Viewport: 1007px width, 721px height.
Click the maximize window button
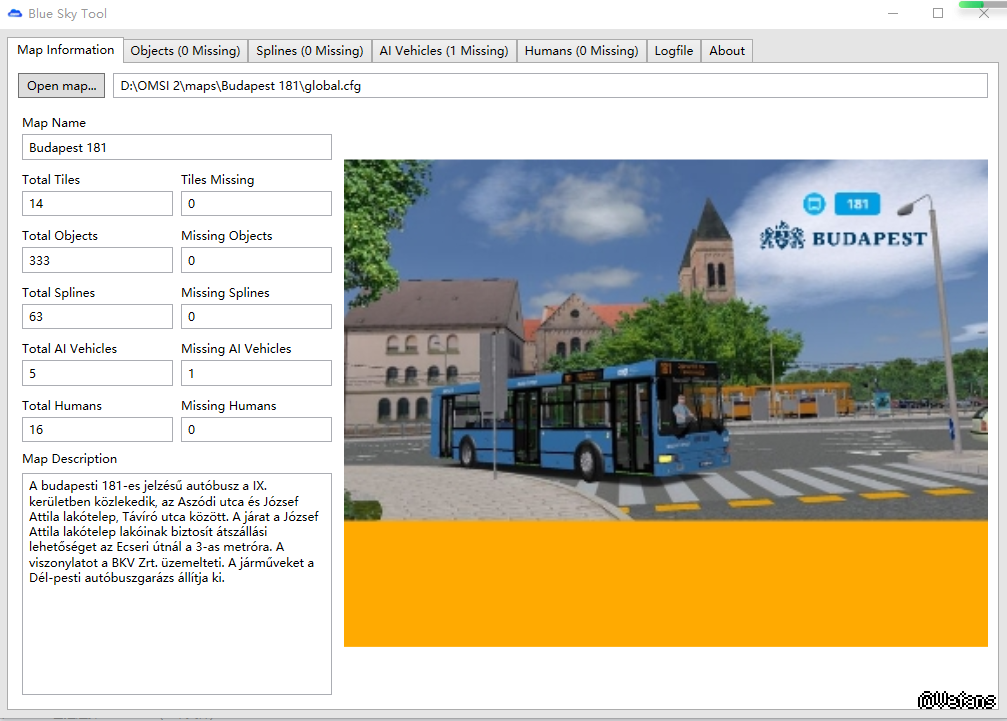pos(938,14)
